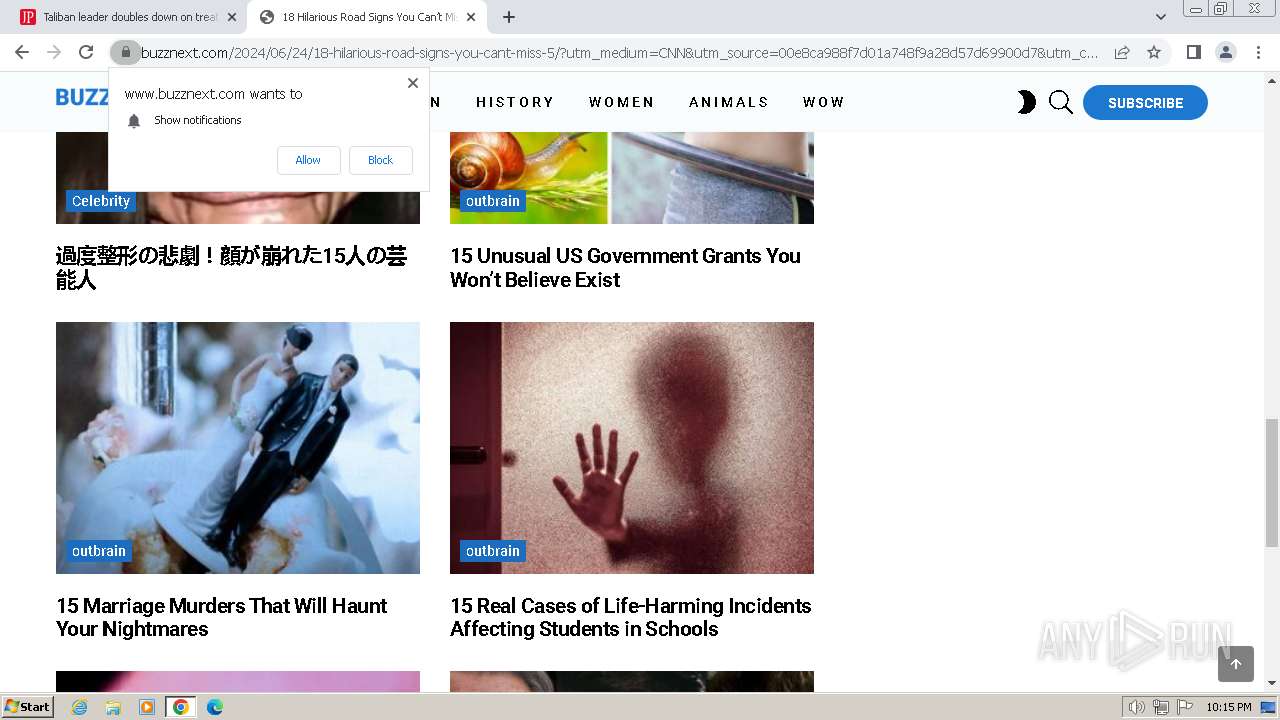Open 15 Real Cases of Life-Harming Incidents article
The image size is (1280, 720).
(631, 617)
